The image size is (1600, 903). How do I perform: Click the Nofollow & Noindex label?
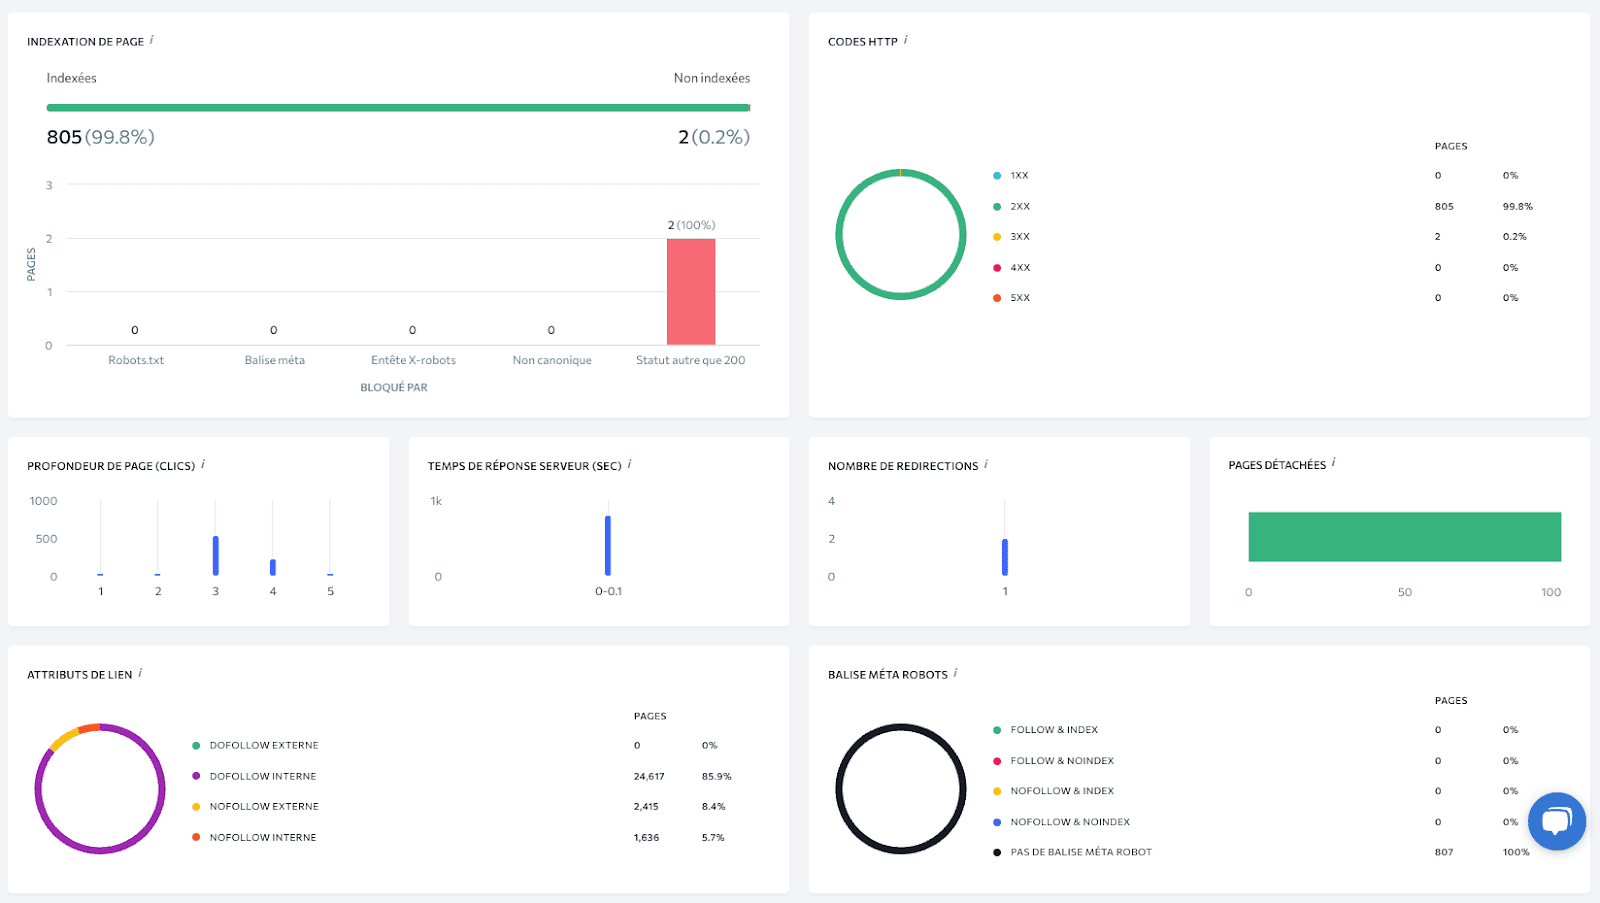pos(1070,822)
